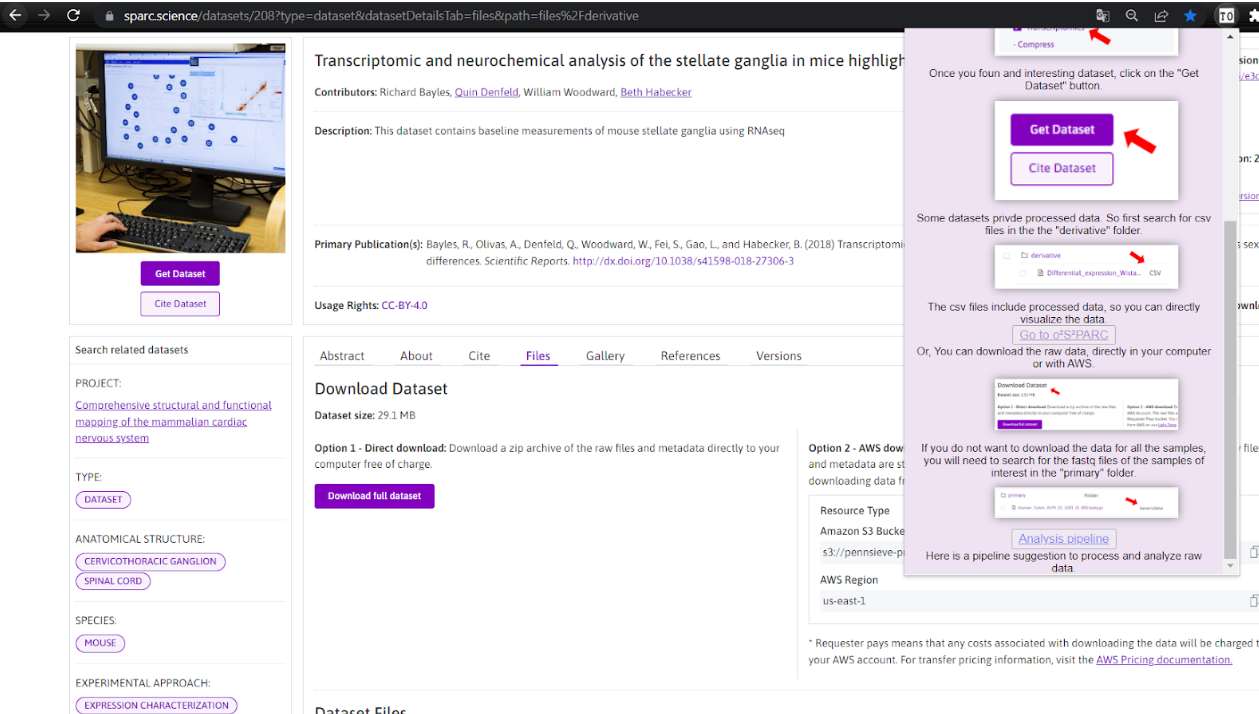Click the SPINAL CORD tag

coord(113,581)
